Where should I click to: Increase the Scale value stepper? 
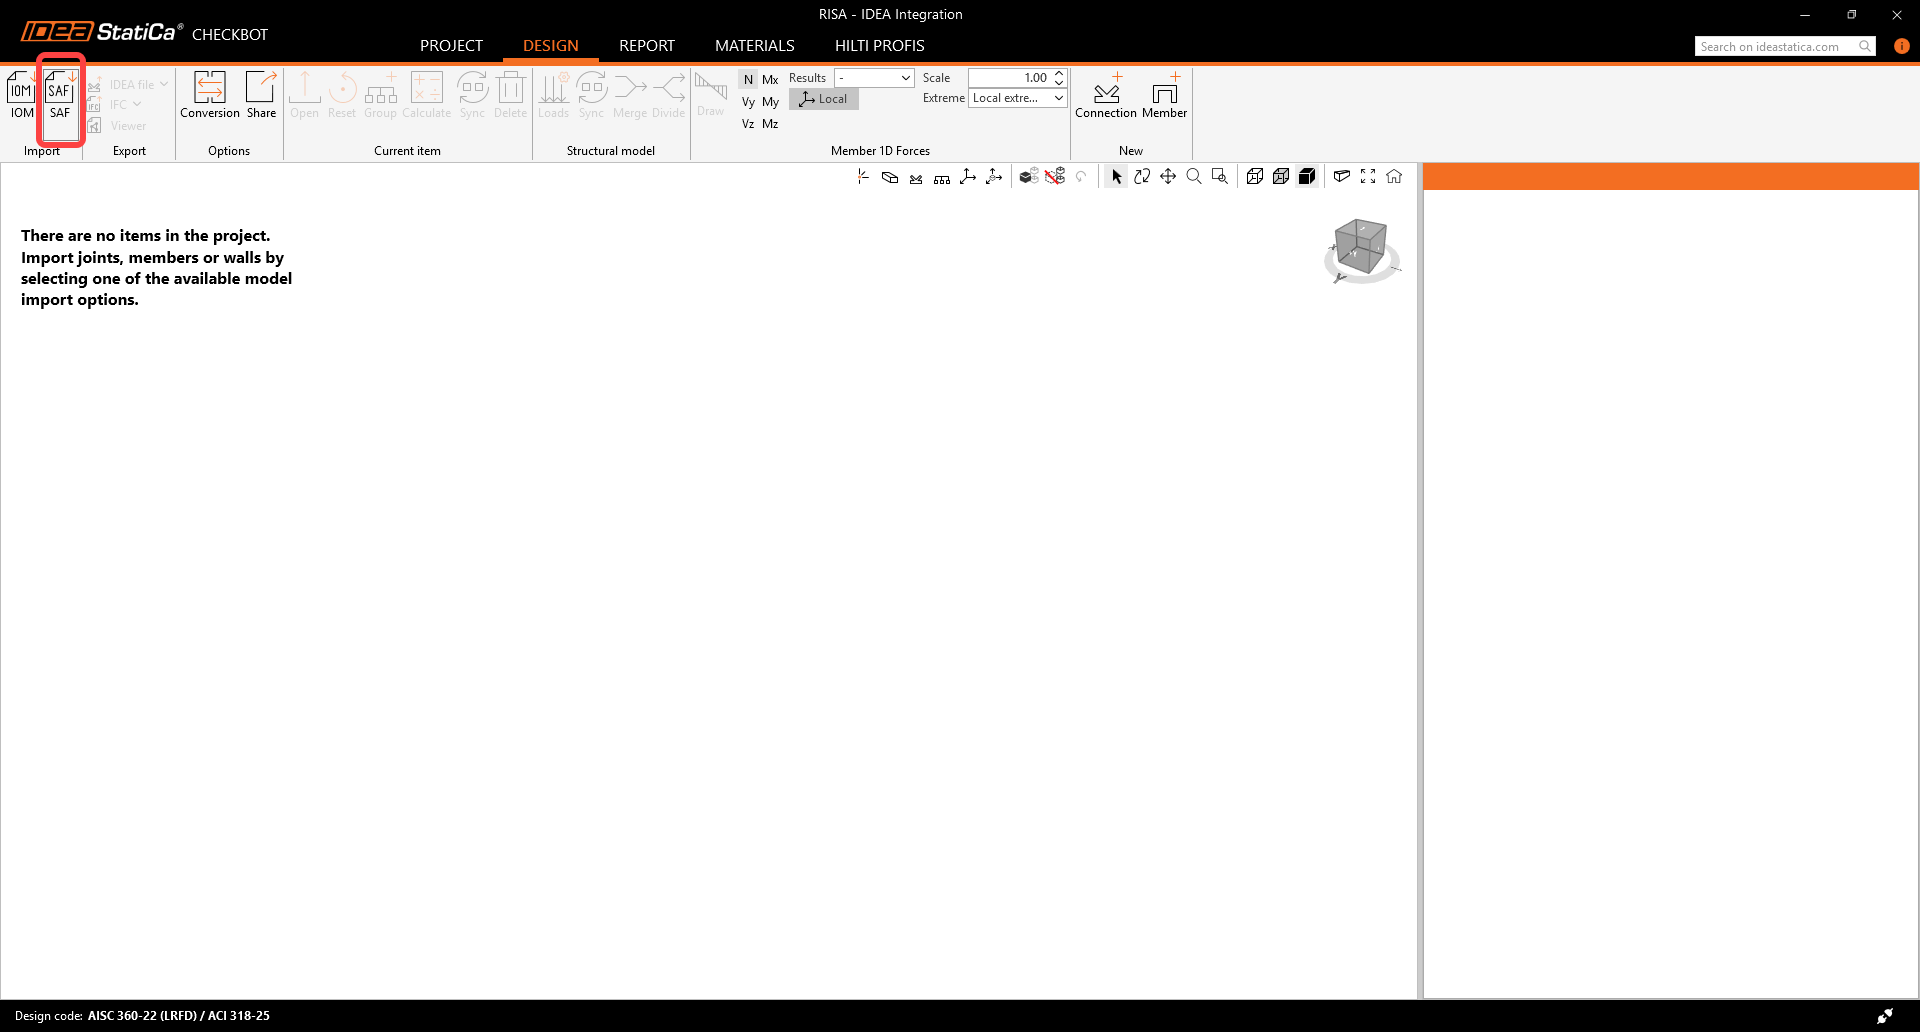coord(1059,73)
